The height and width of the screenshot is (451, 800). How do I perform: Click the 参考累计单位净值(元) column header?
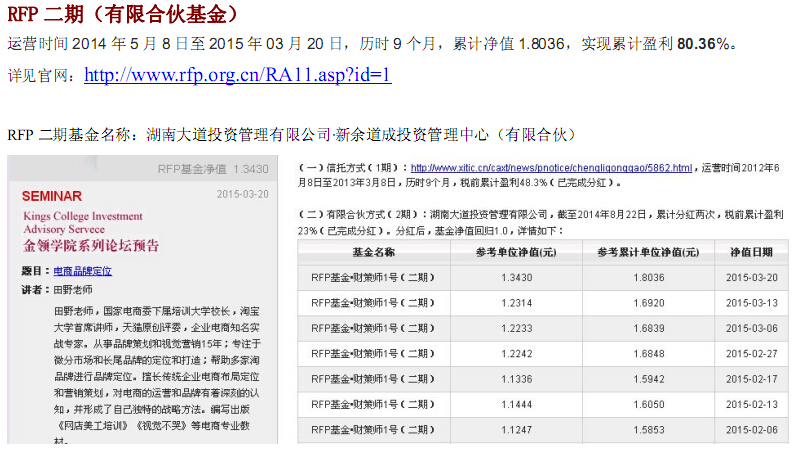pos(648,252)
